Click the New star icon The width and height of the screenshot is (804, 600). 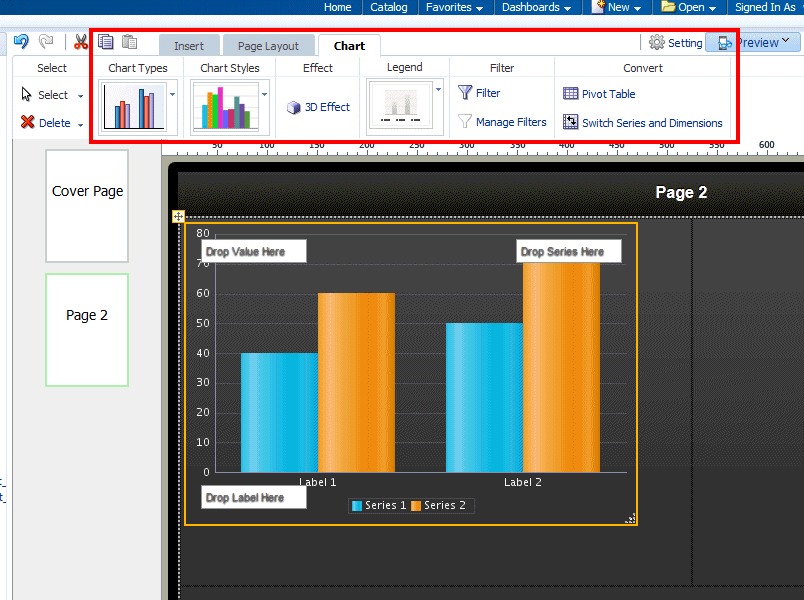tap(598, 7)
